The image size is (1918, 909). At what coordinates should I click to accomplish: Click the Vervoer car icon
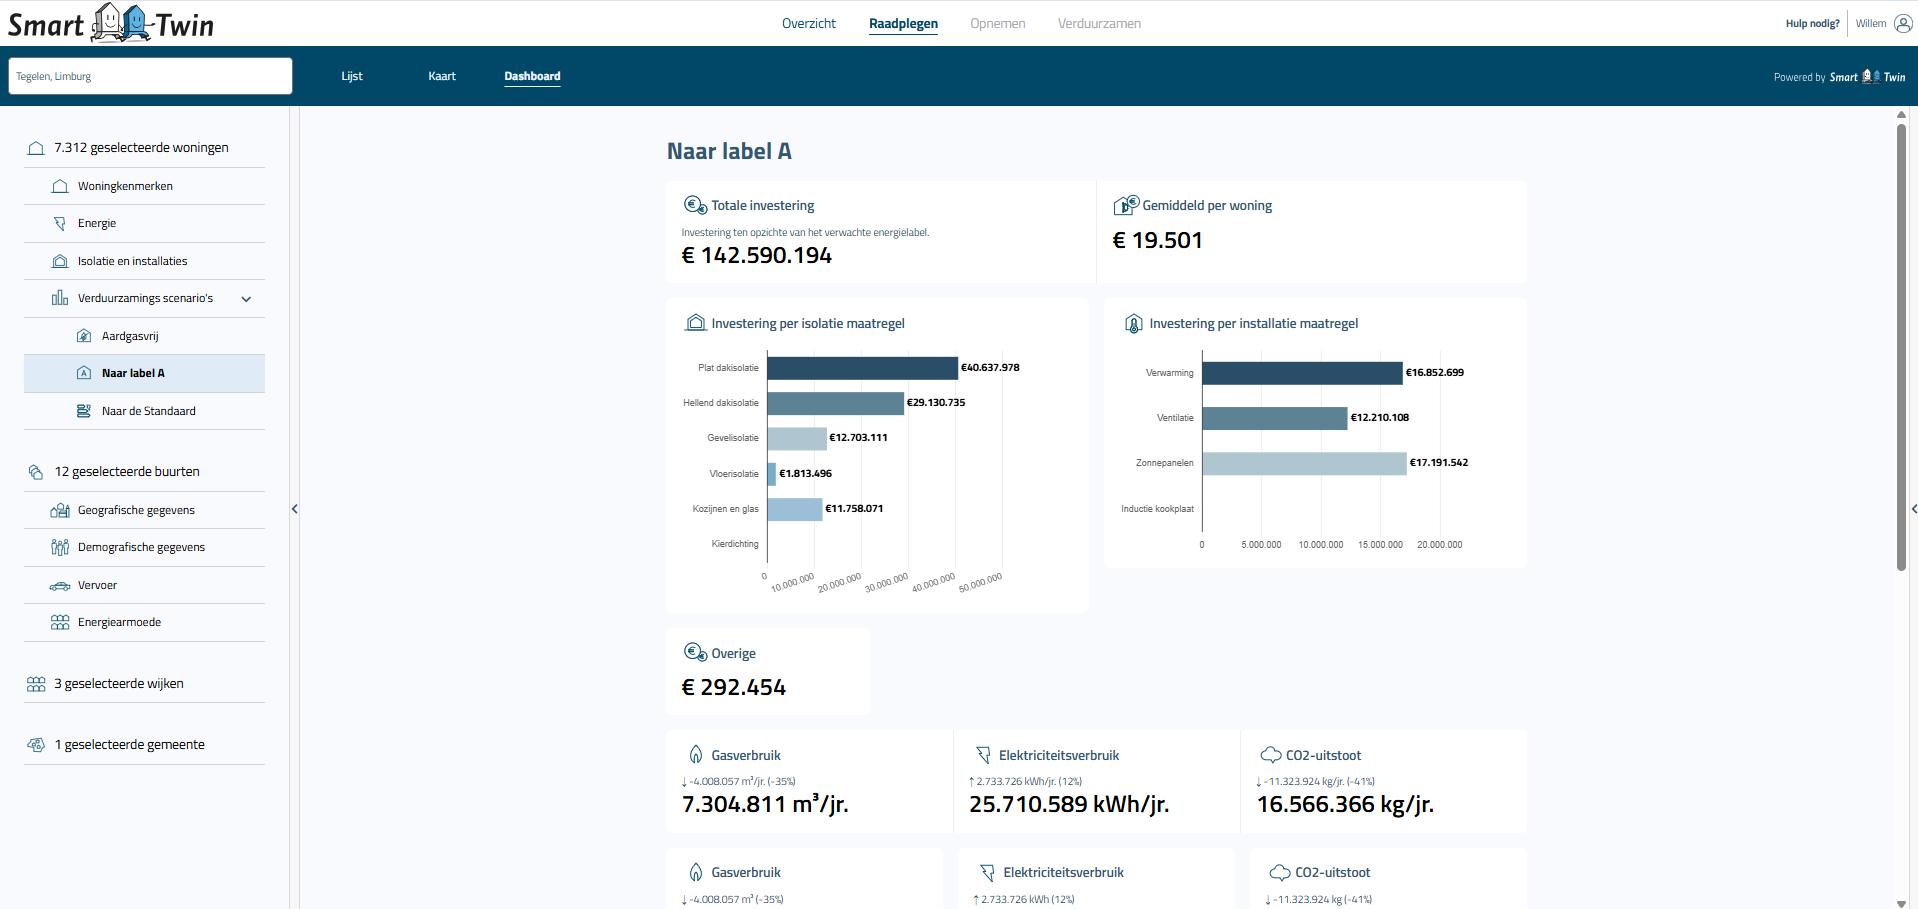[x=61, y=585]
